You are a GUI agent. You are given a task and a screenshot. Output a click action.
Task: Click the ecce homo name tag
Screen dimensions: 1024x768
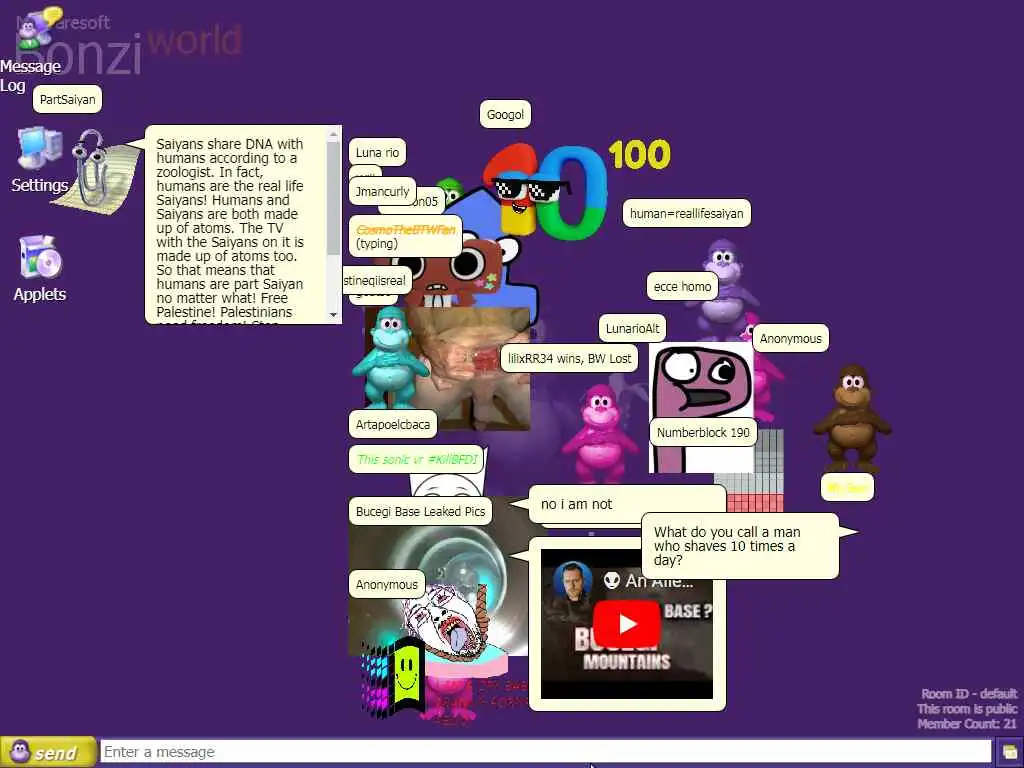[682, 287]
